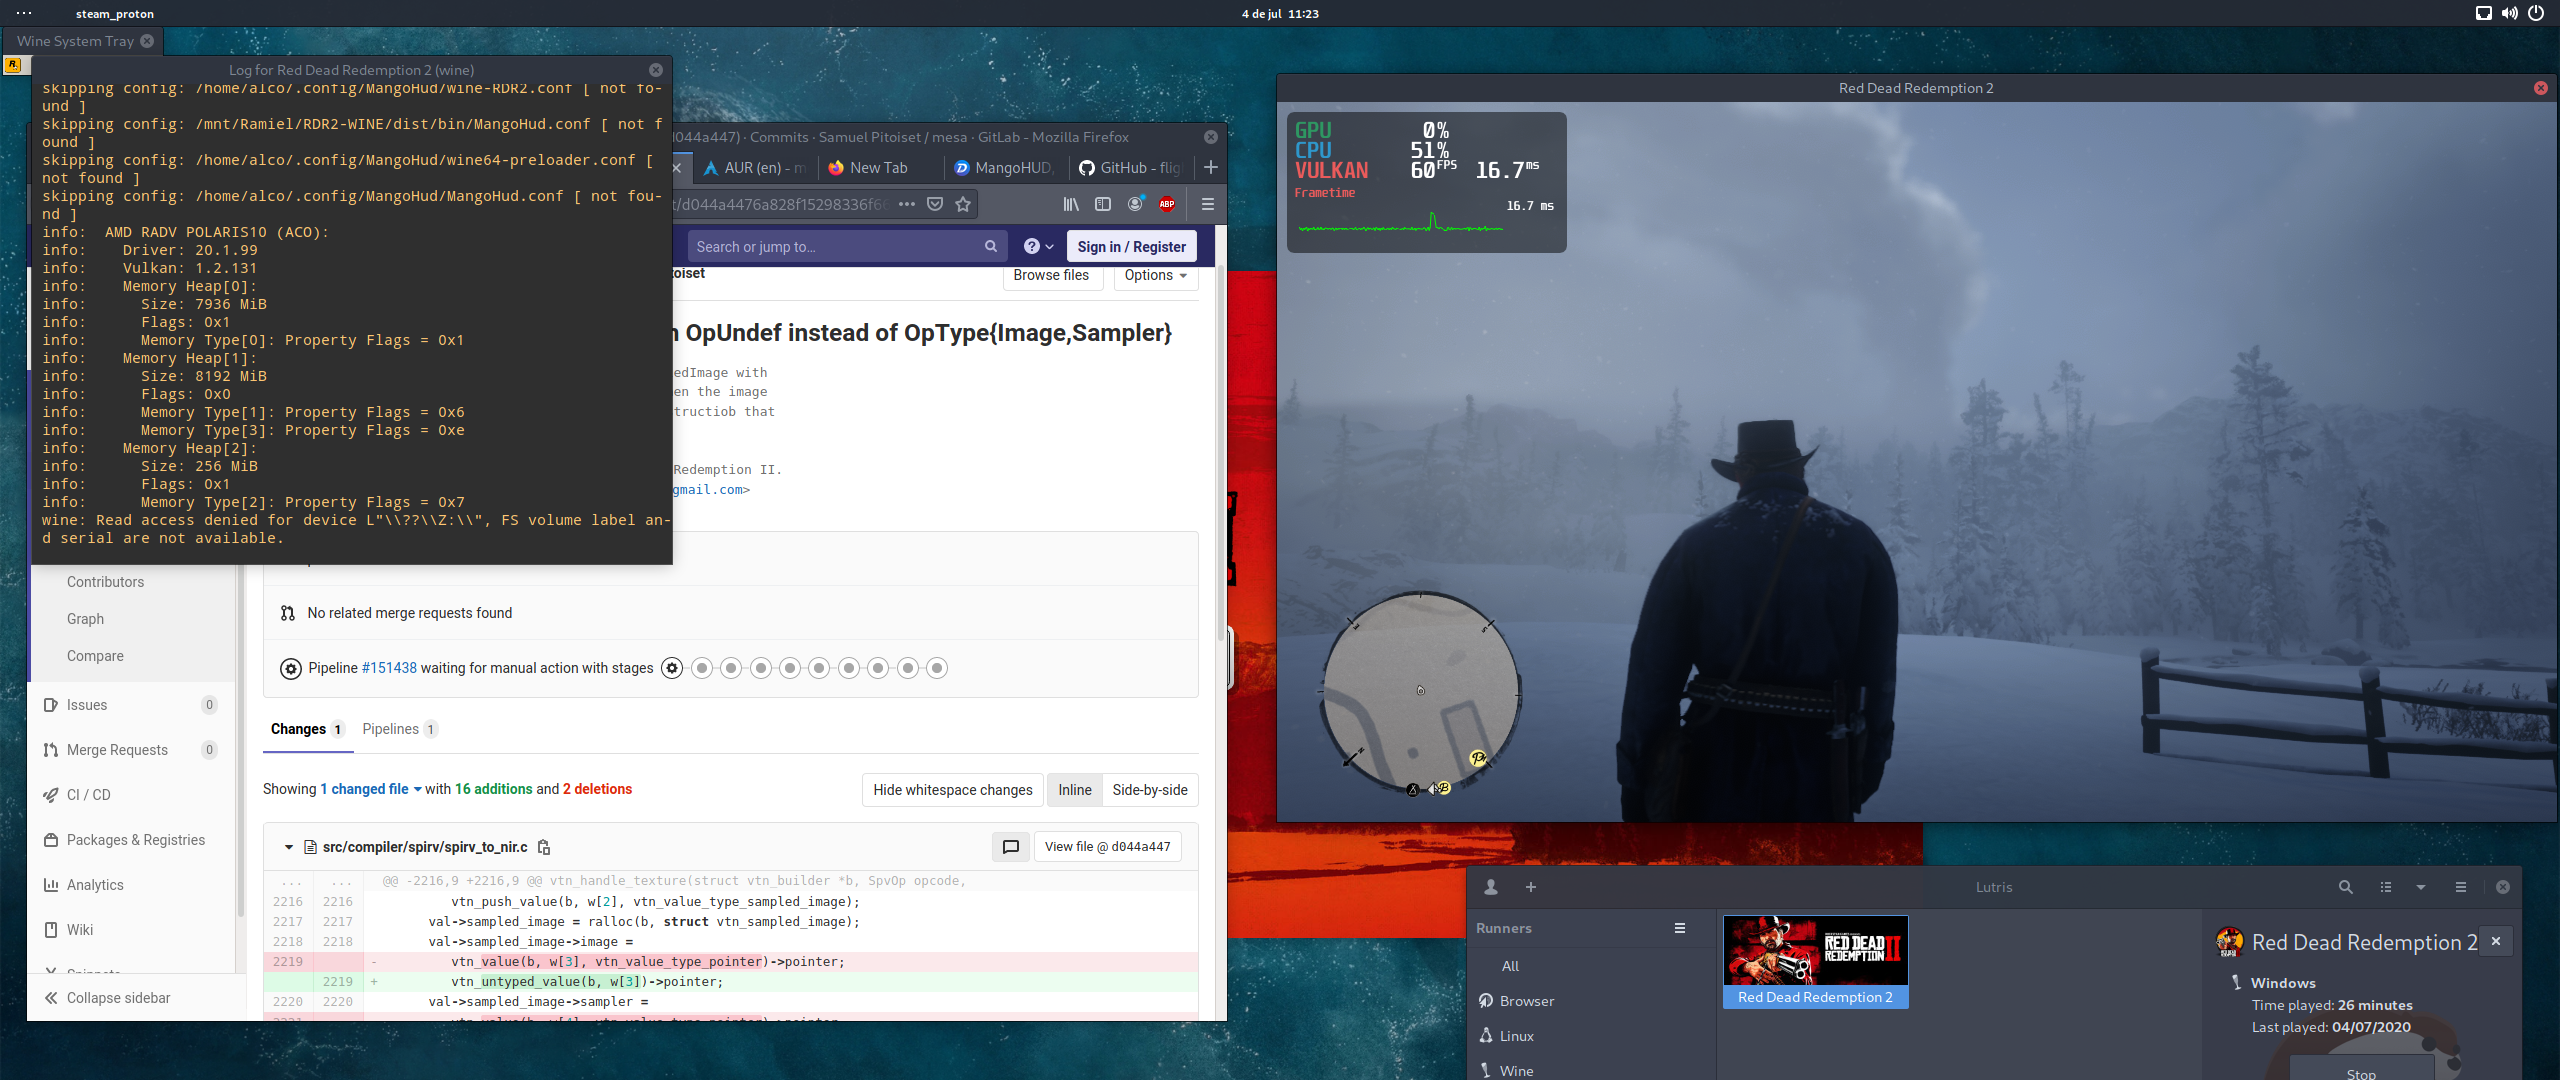Collapse the spirv_to_nir.c file diff
This screenshot has width=2560, height=1080.
point(289,847)
